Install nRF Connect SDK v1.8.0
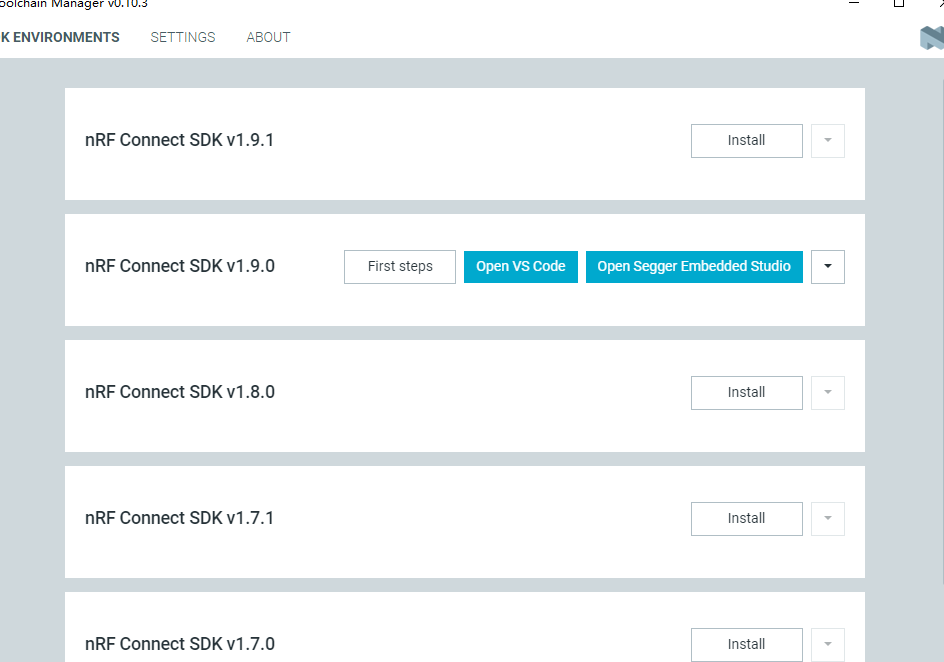The height and width of the screenshot is (662, 944). click(x=746, y=392)
